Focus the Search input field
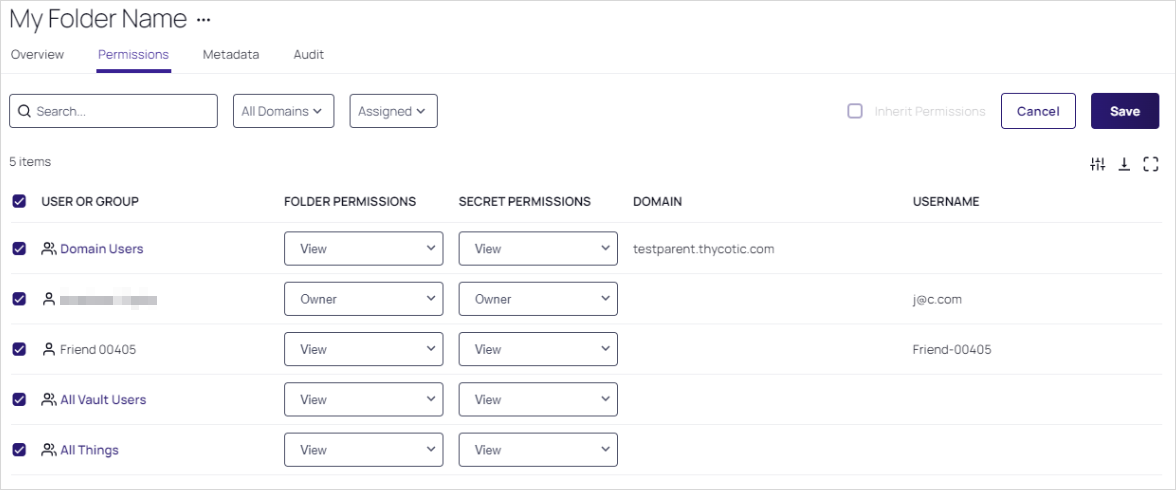 coord(122,111)
